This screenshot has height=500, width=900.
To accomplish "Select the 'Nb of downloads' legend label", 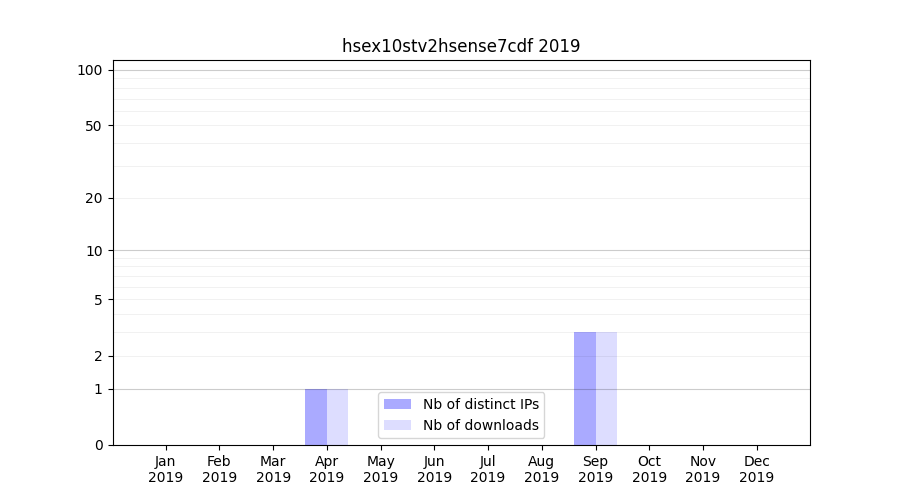I will click(x=480, y=425).
